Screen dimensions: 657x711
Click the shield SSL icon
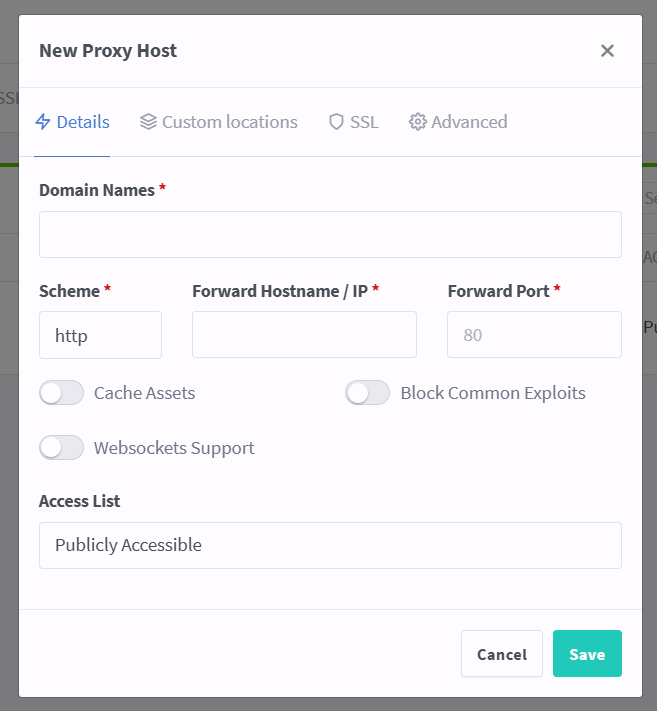pos(337,122)
